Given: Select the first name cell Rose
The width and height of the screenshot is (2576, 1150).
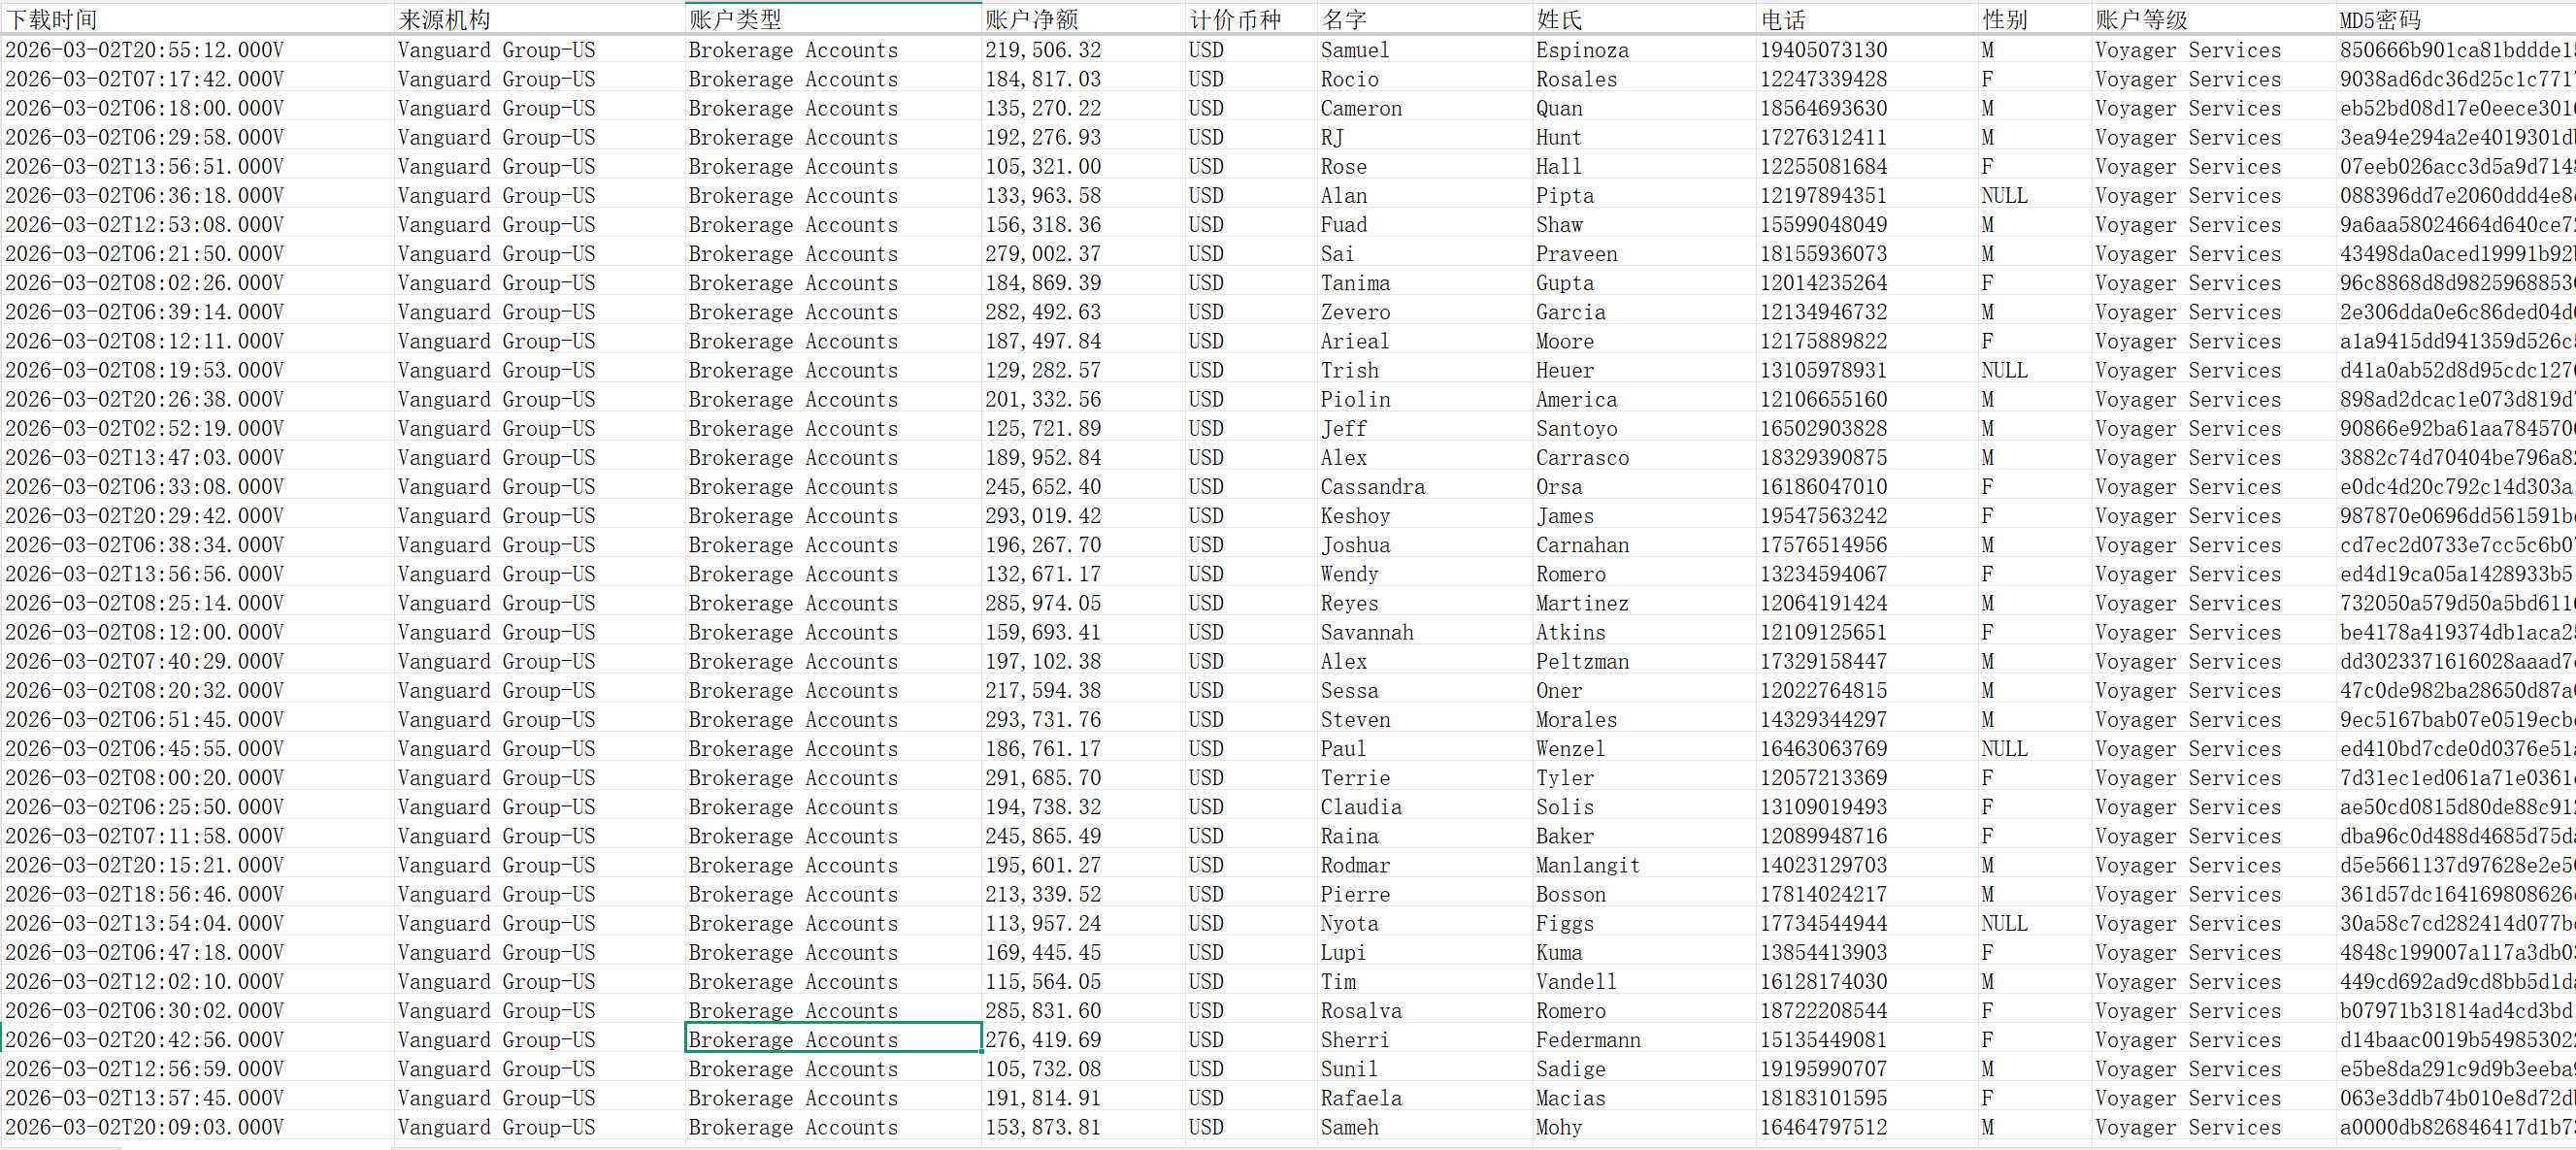Looking at the screenshot, I should click(1425, 166).
